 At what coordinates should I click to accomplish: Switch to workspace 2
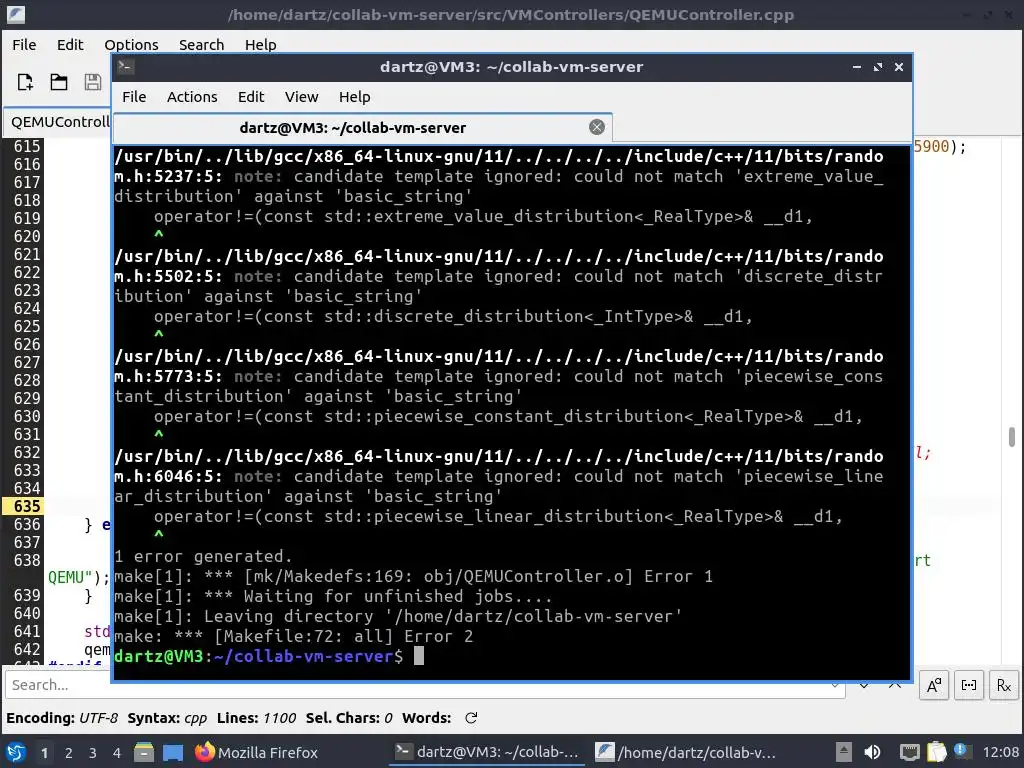69,753
